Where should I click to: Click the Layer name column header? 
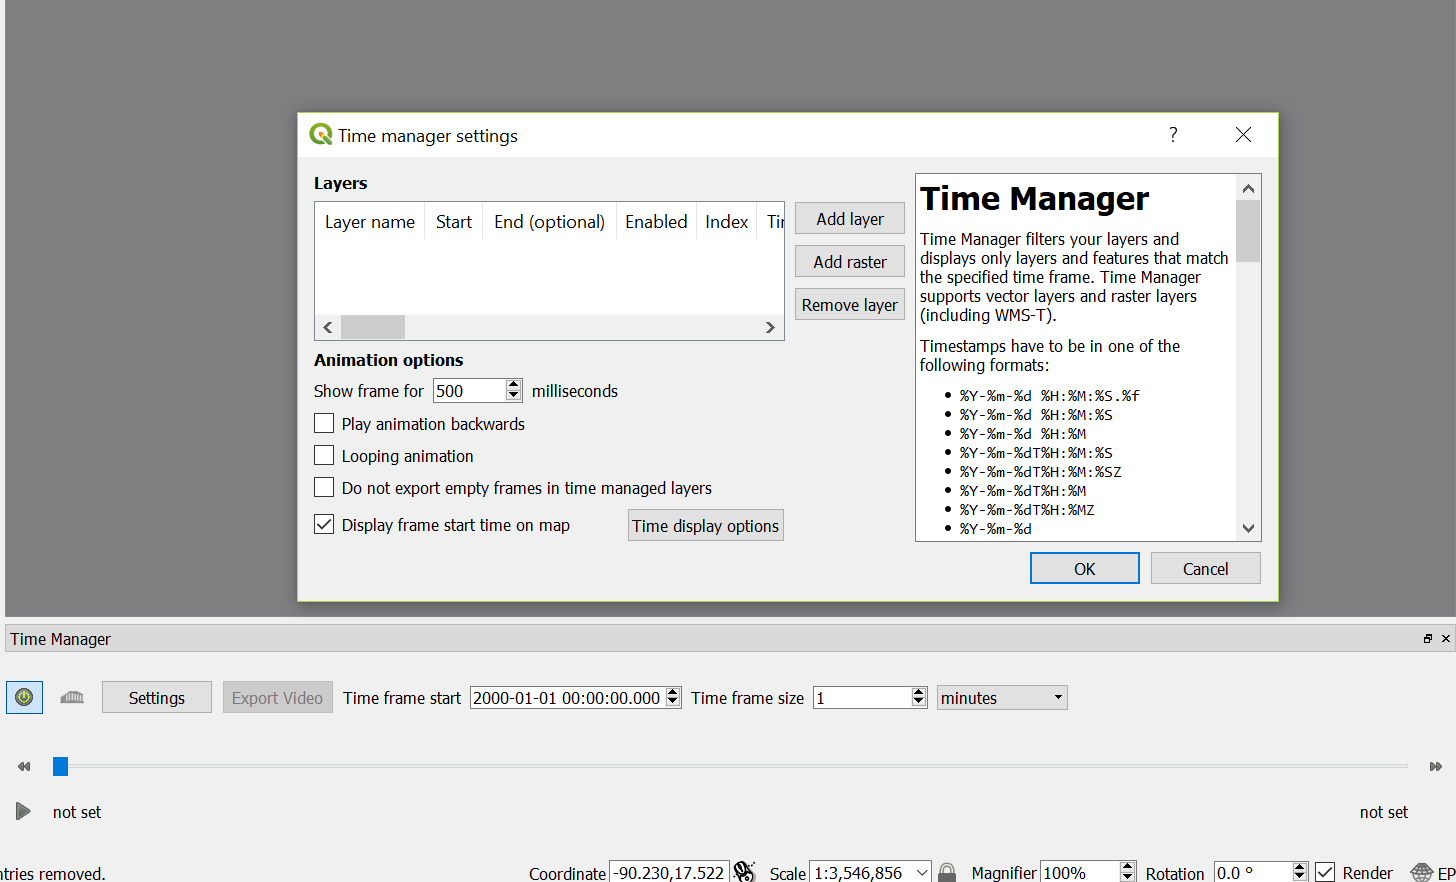tap(370, 221)
